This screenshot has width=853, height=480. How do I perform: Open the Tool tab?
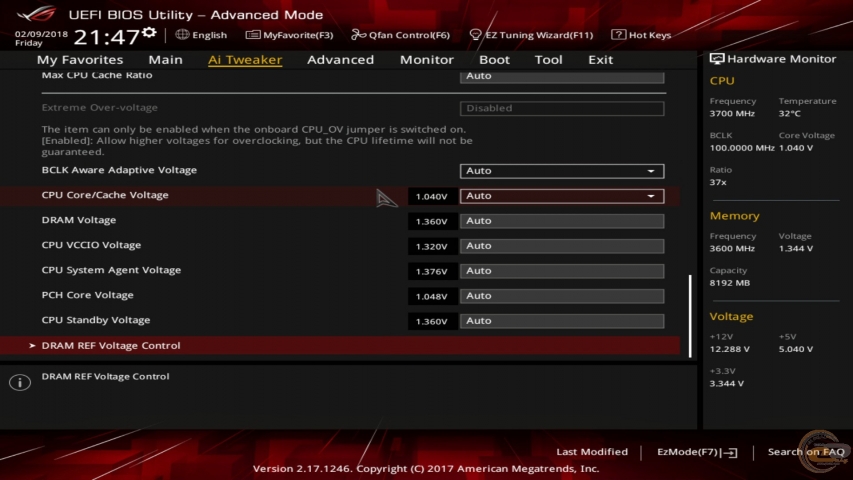pos(548,59)
